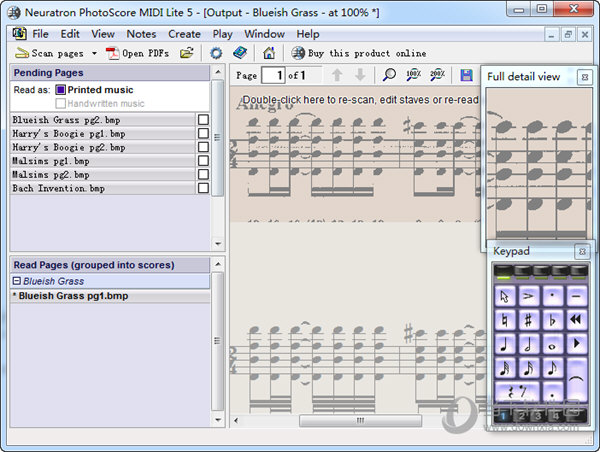The height and width of the screenshot is (452, 600).
Task: Toggle voice 2 button on keypad
Action: pos(521,416)
